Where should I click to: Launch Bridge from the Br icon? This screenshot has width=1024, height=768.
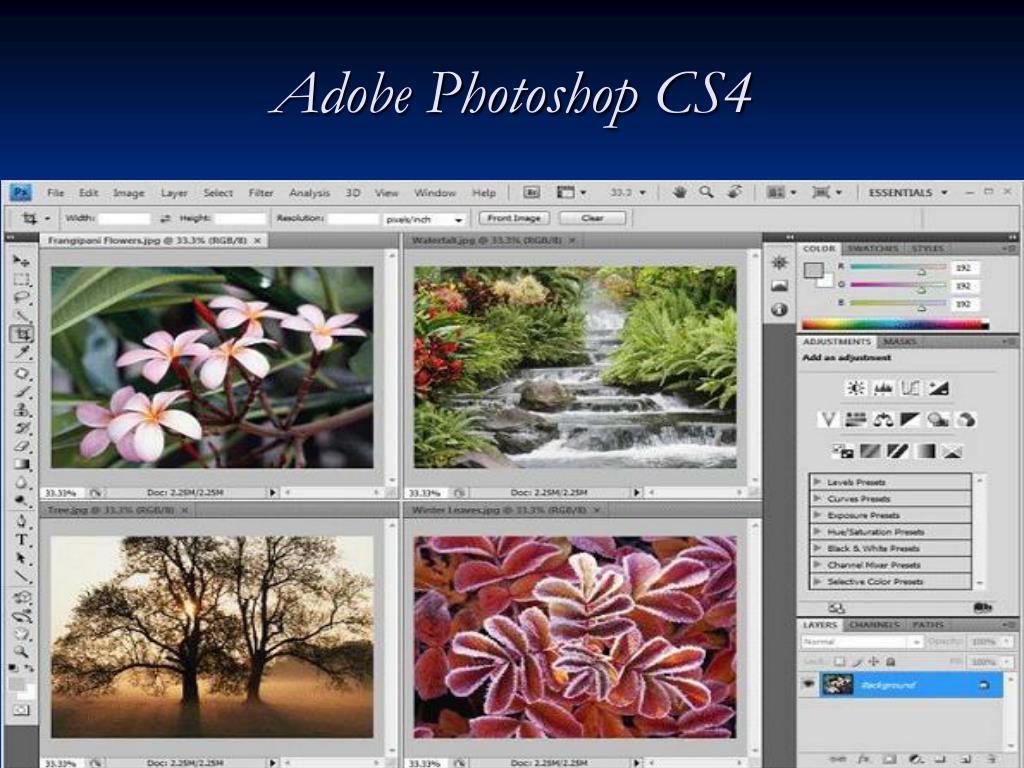click(x=532, y=193)
